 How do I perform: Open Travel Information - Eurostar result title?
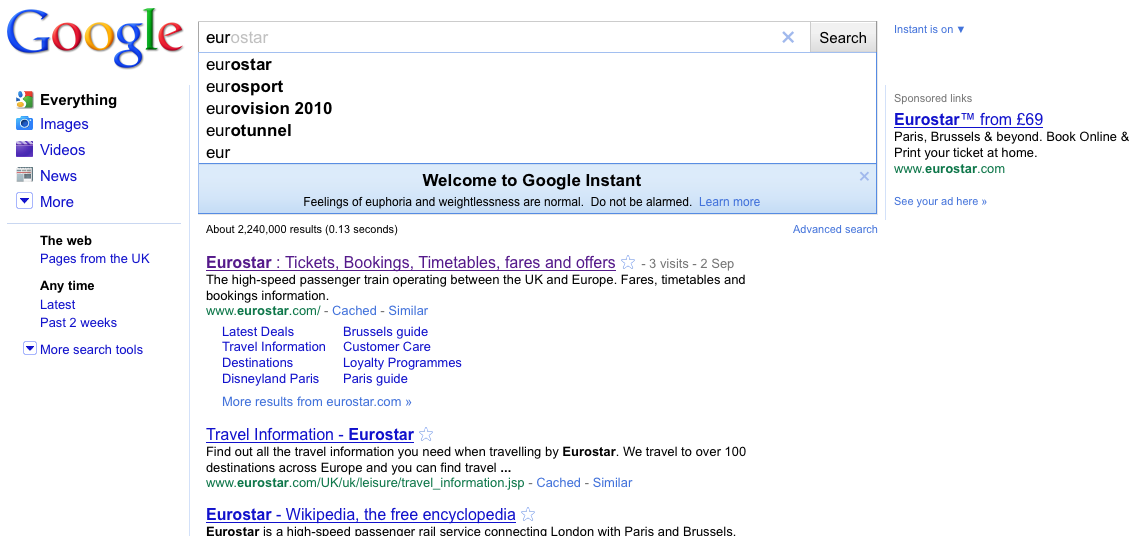(310, 434)
